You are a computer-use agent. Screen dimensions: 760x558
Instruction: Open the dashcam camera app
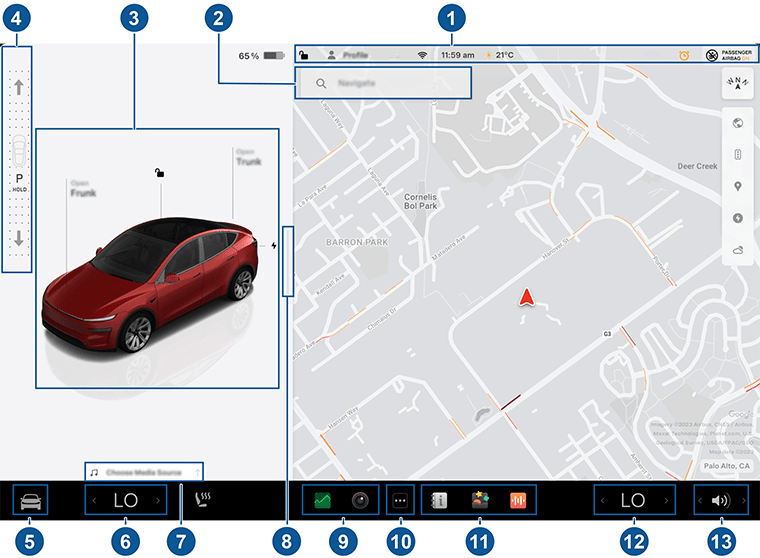(x=358, y=499)
